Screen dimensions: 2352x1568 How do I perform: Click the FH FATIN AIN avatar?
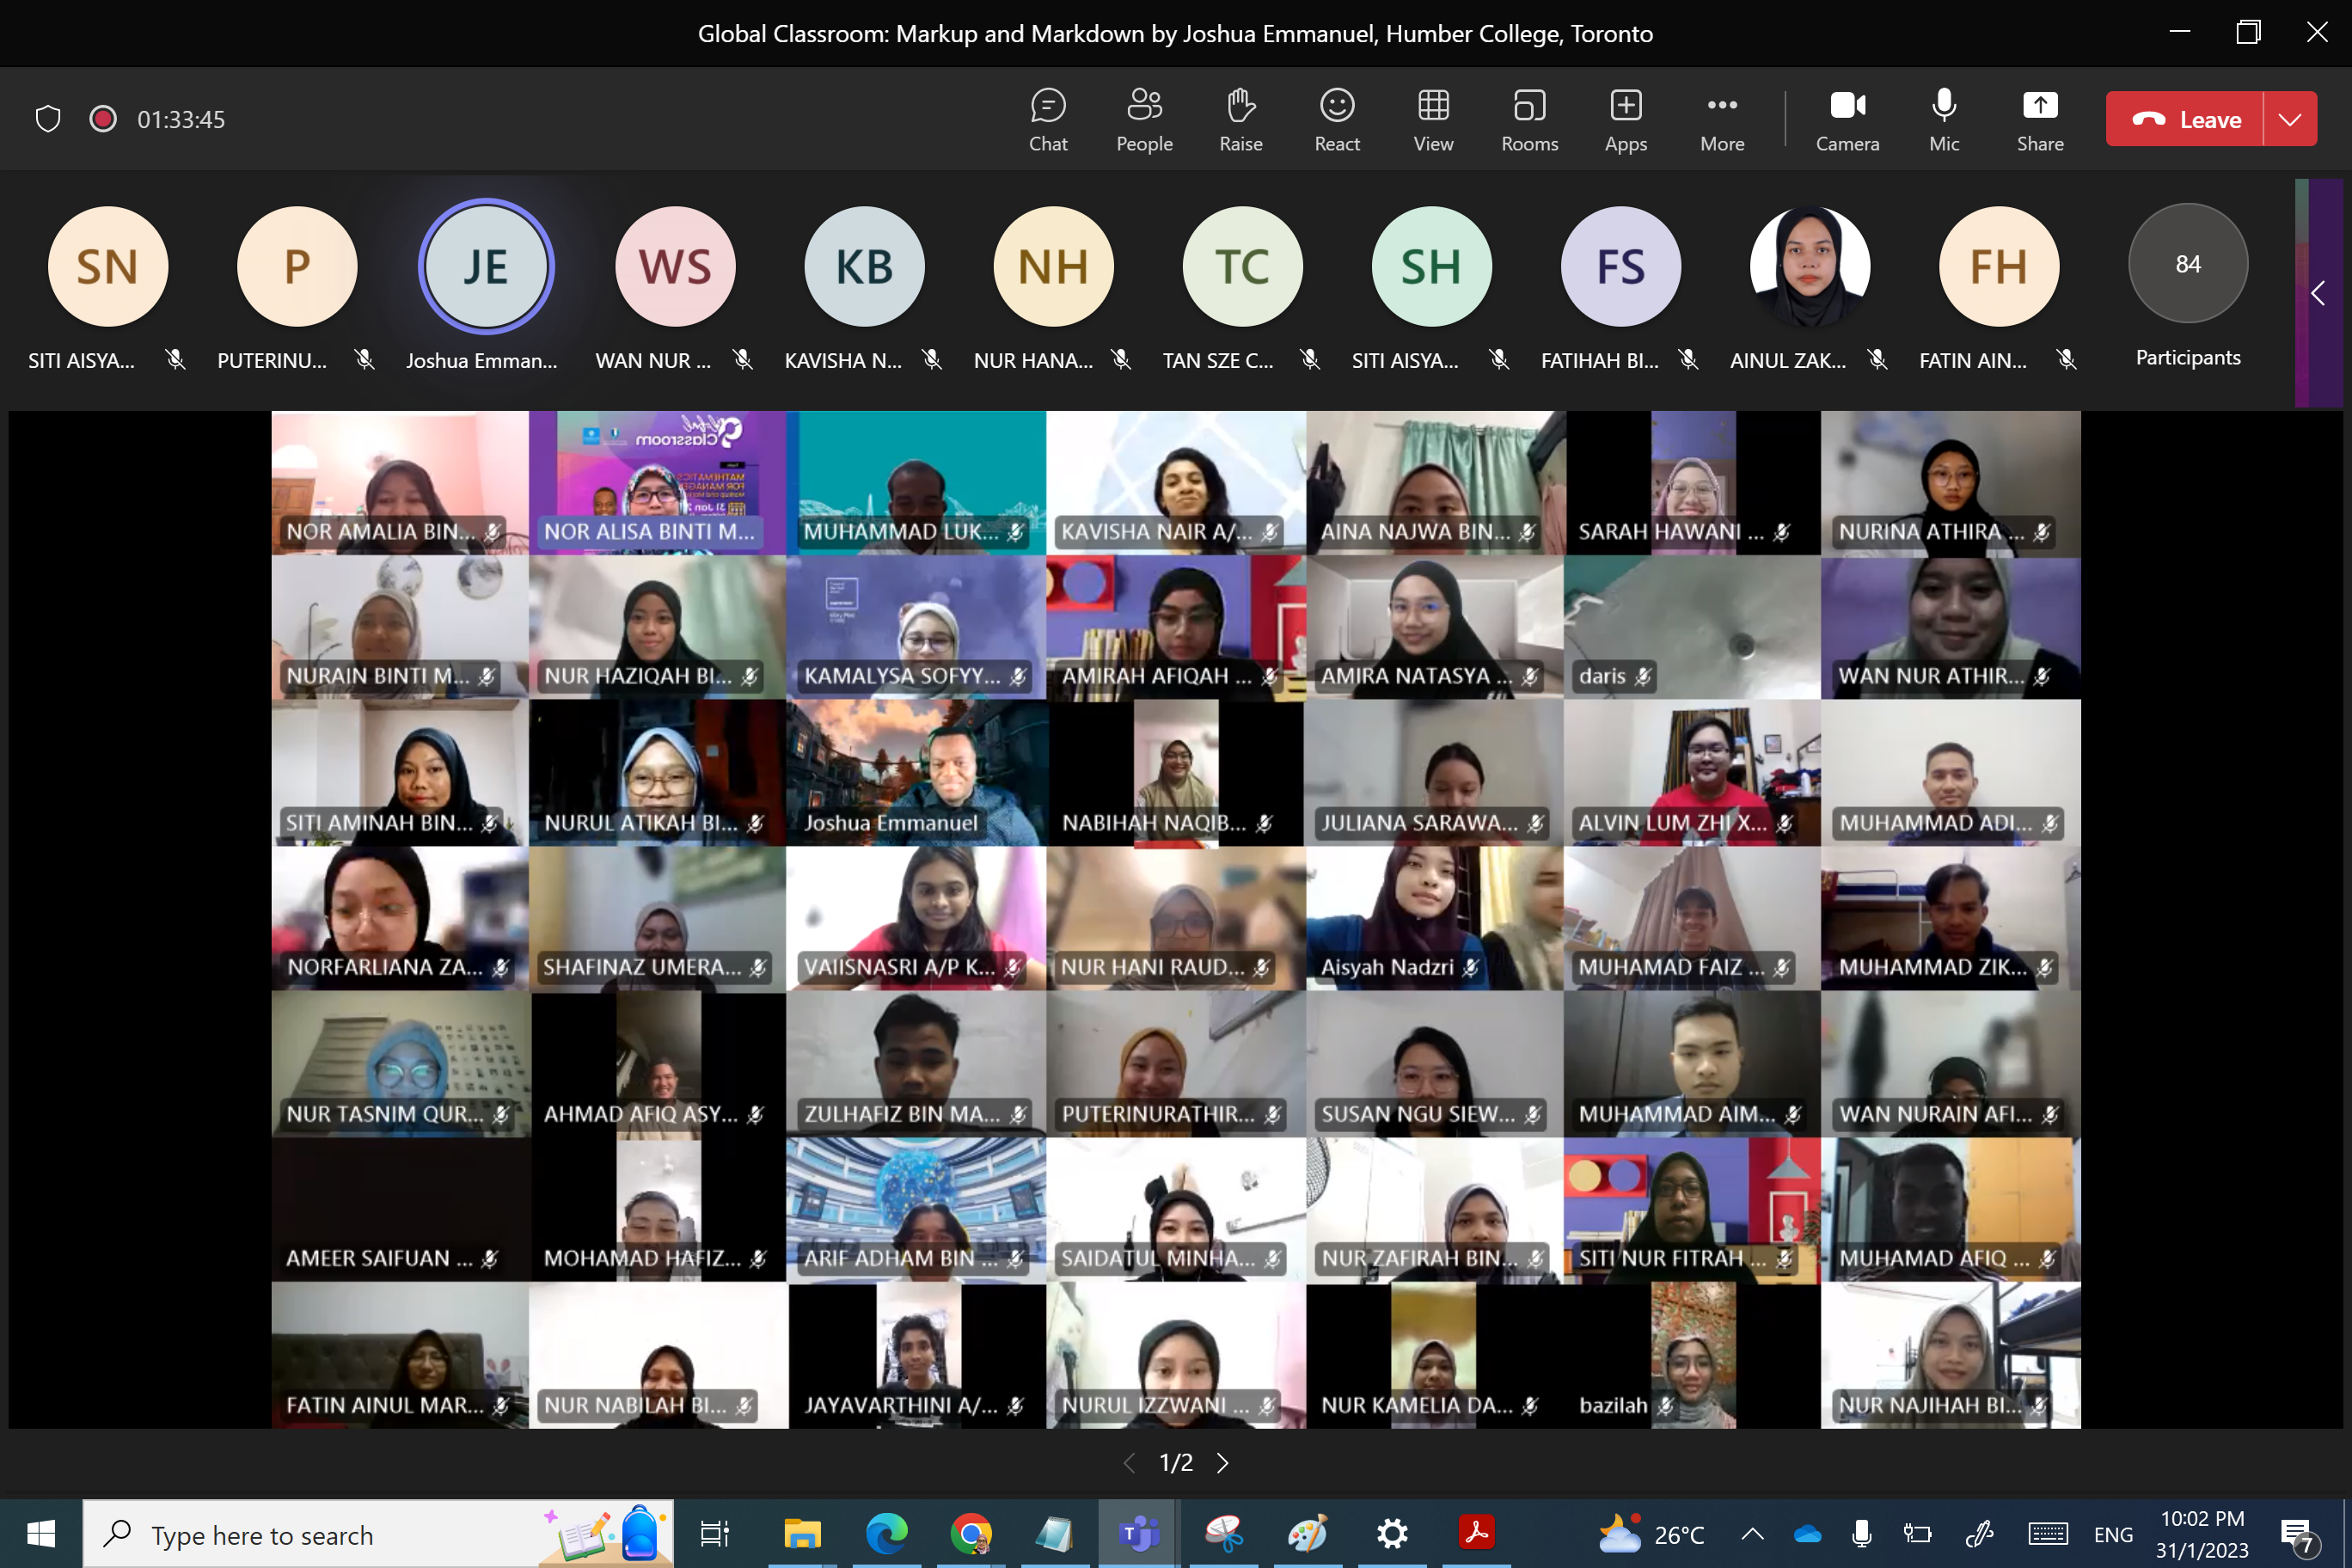point(1998,266)
